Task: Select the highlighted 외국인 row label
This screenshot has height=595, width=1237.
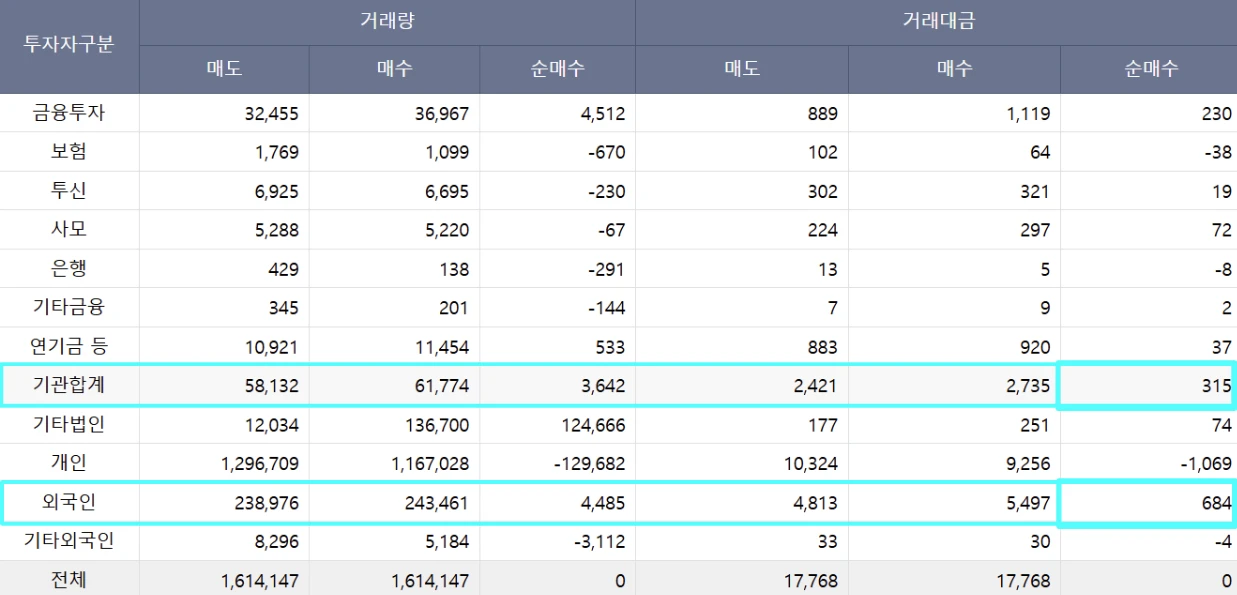Action: (69, 503)
